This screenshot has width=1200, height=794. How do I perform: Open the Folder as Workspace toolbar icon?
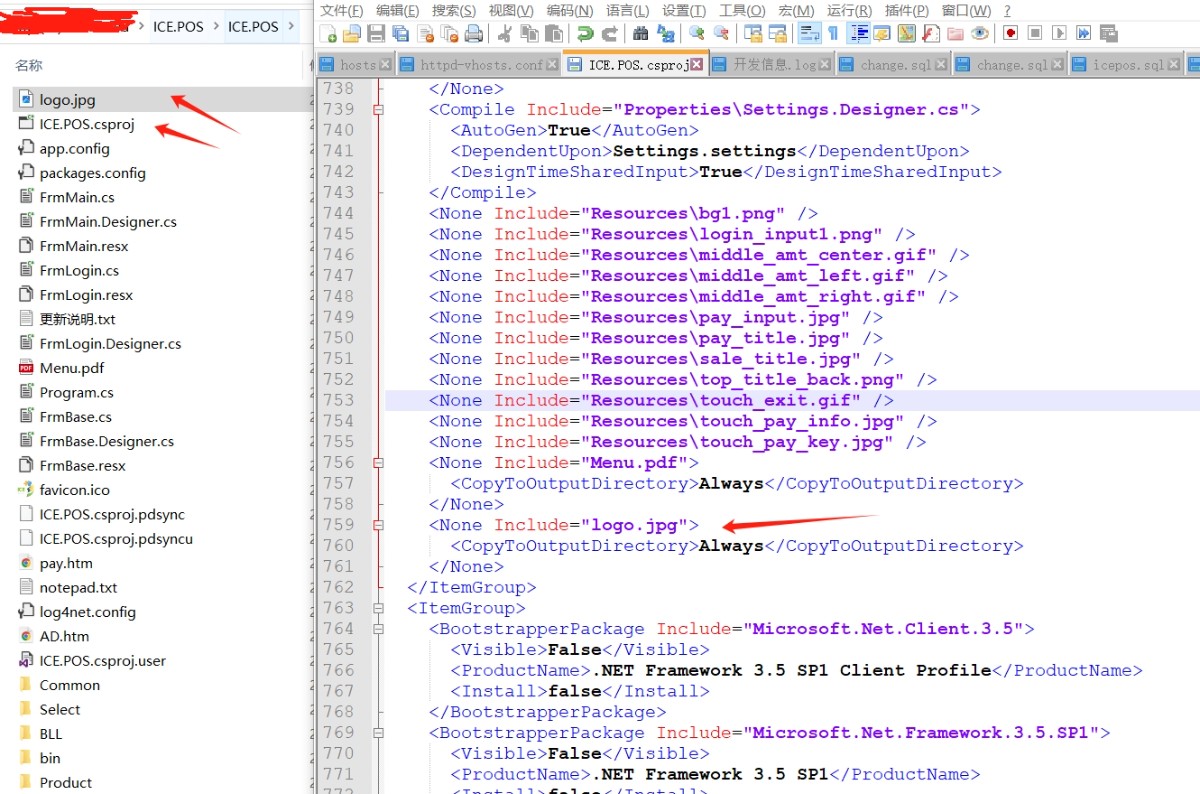point(955,33)
